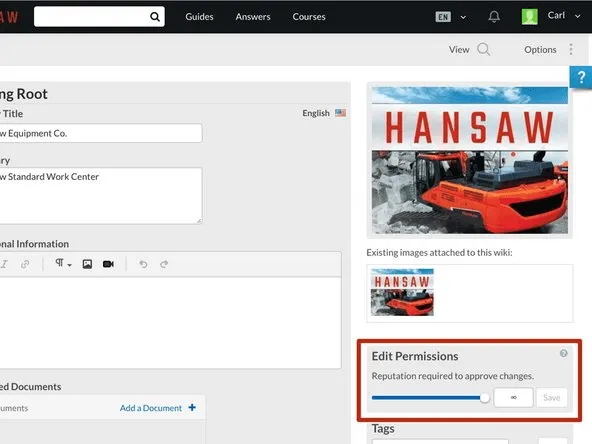Click the search magnifier icon in header

tap(155, 17)
